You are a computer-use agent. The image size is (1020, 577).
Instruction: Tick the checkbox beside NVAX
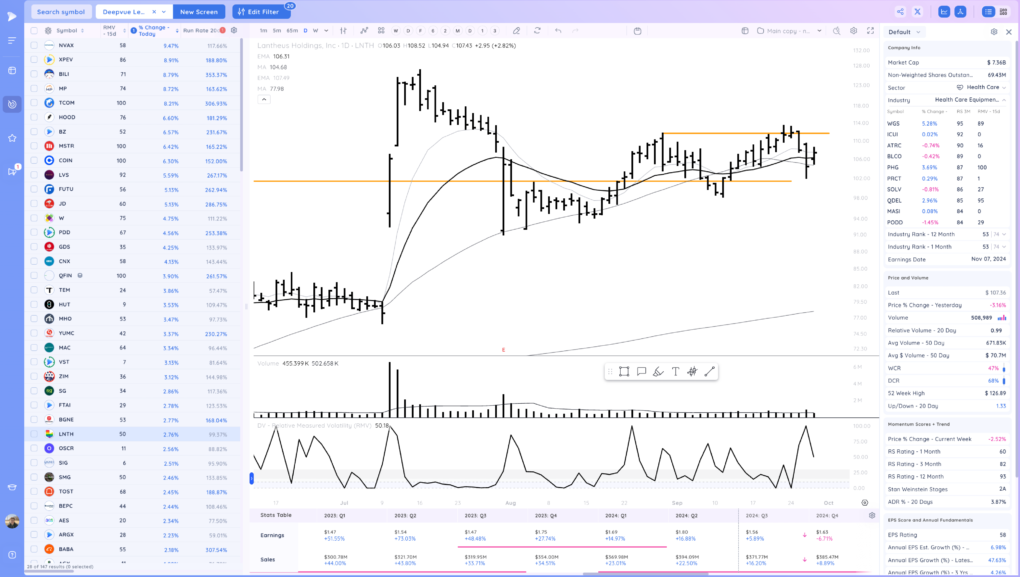34,45
